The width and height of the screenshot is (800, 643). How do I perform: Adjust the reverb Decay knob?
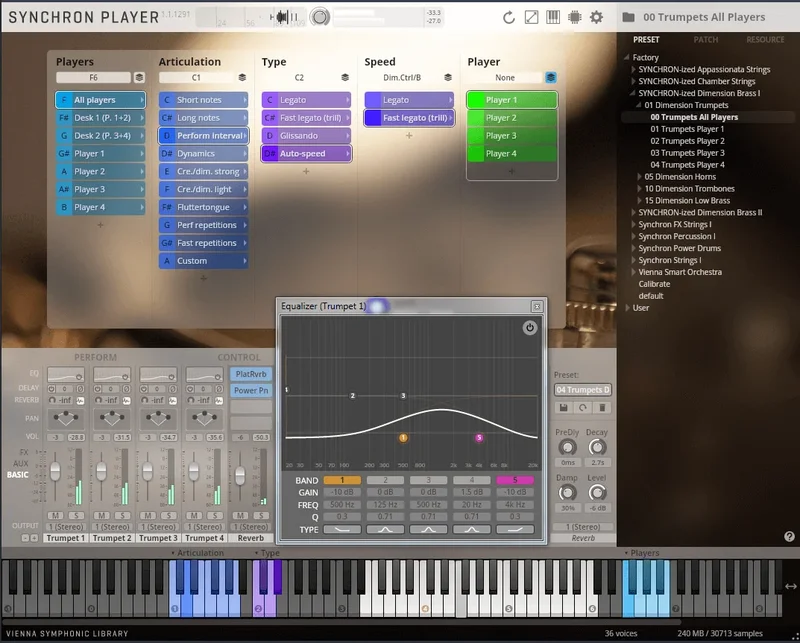[597, 448]
